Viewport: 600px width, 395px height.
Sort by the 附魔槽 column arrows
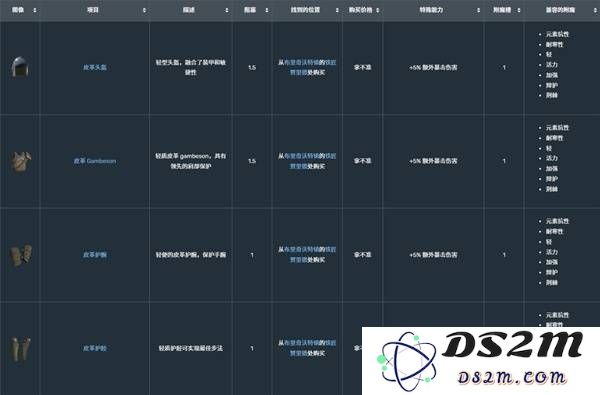coord(519,10)
